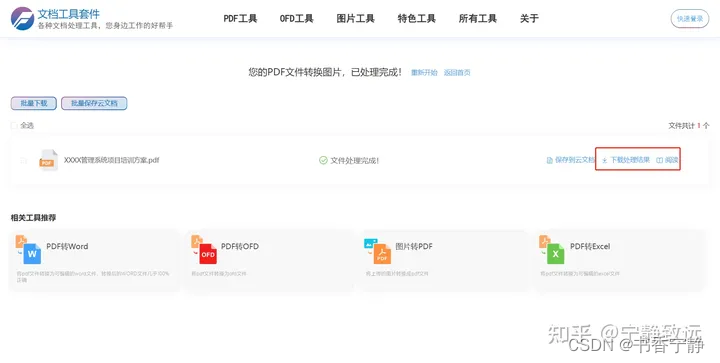Click the 保存到云文档 link
Viewport: 720px width, 363px height.
point(571,160)
